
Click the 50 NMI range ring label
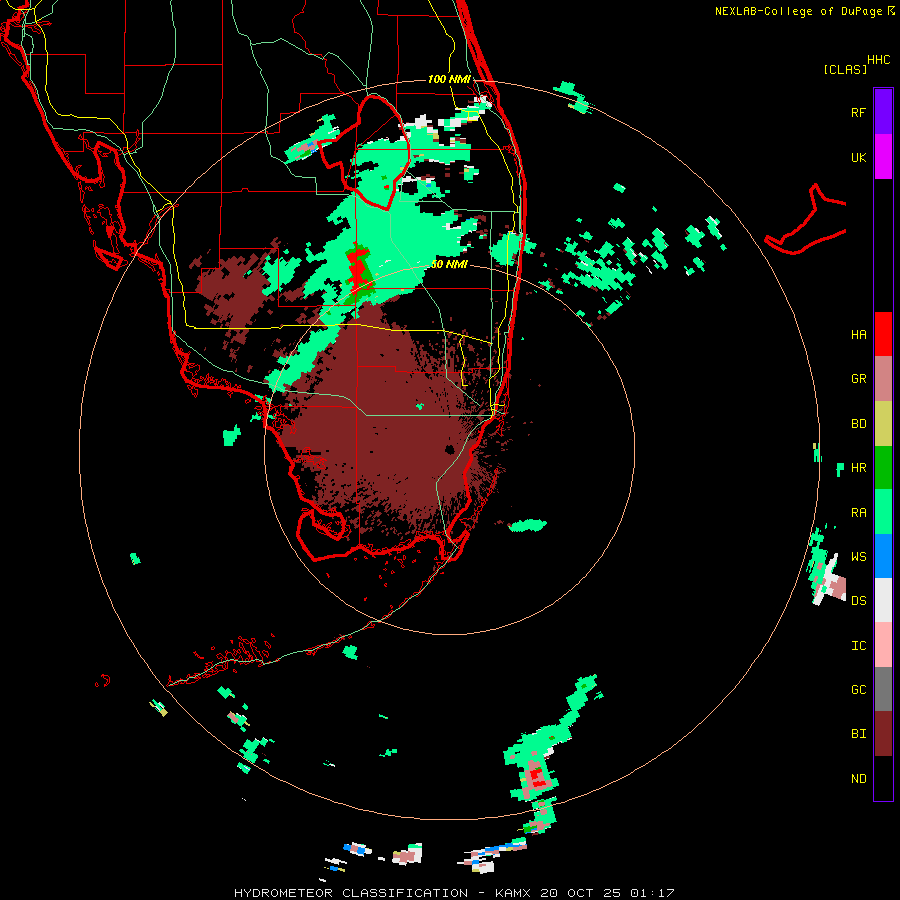(449, 265)
